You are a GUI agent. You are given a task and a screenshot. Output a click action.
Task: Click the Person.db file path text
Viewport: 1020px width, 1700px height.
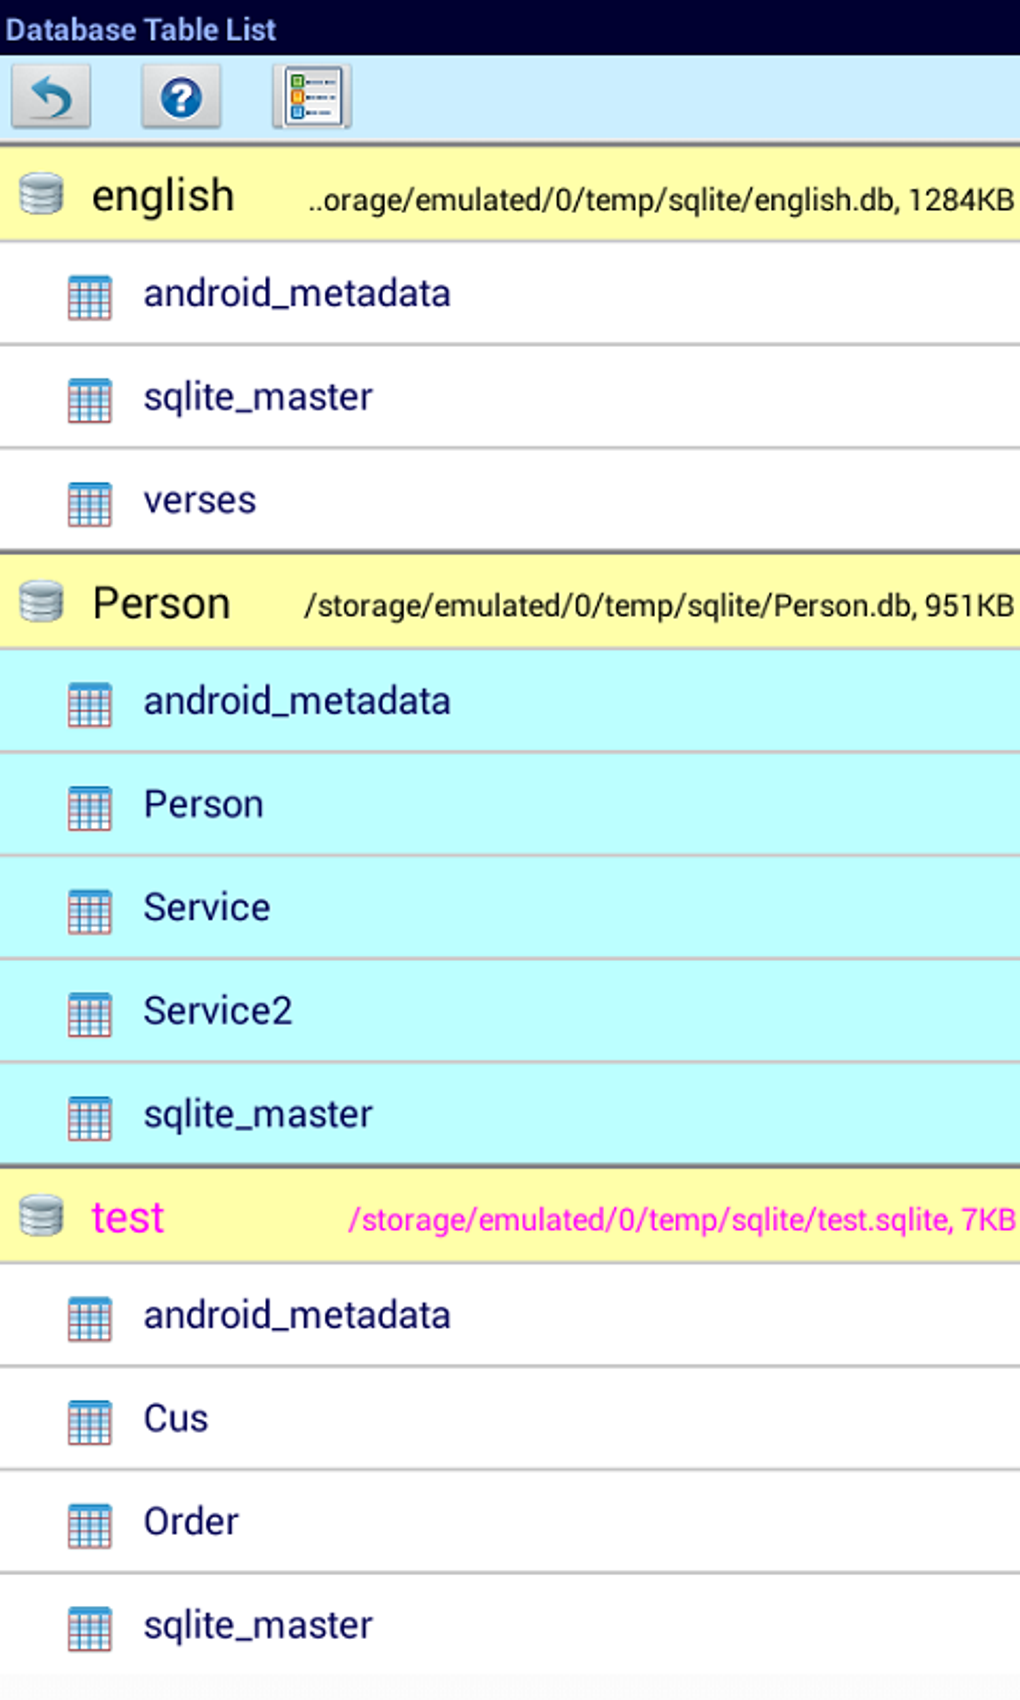[x=659, y=606]
